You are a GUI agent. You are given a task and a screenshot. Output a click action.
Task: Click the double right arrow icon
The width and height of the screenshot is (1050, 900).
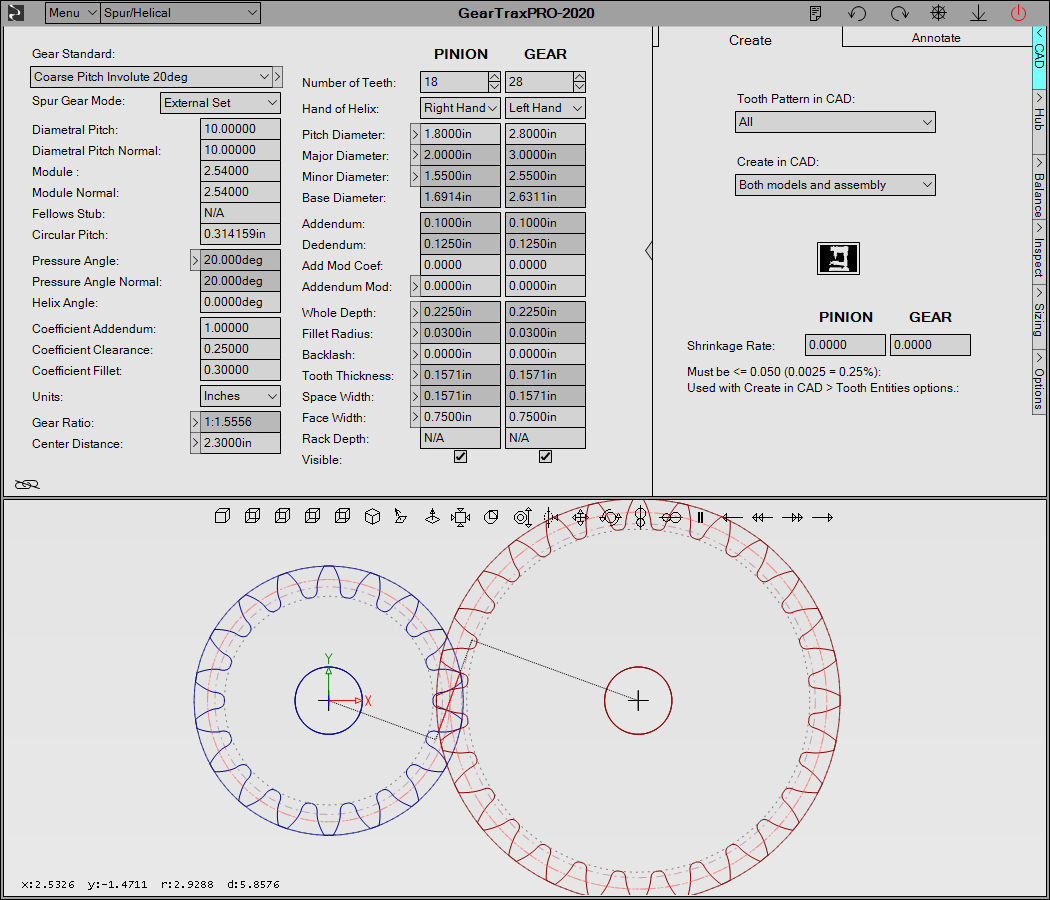point(792,517)
